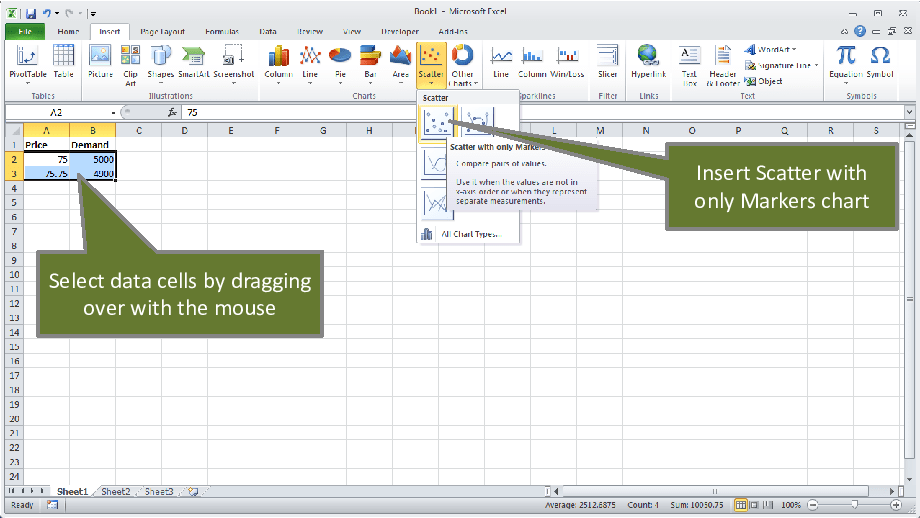Open the Bar chart gallery

(370, 65)
